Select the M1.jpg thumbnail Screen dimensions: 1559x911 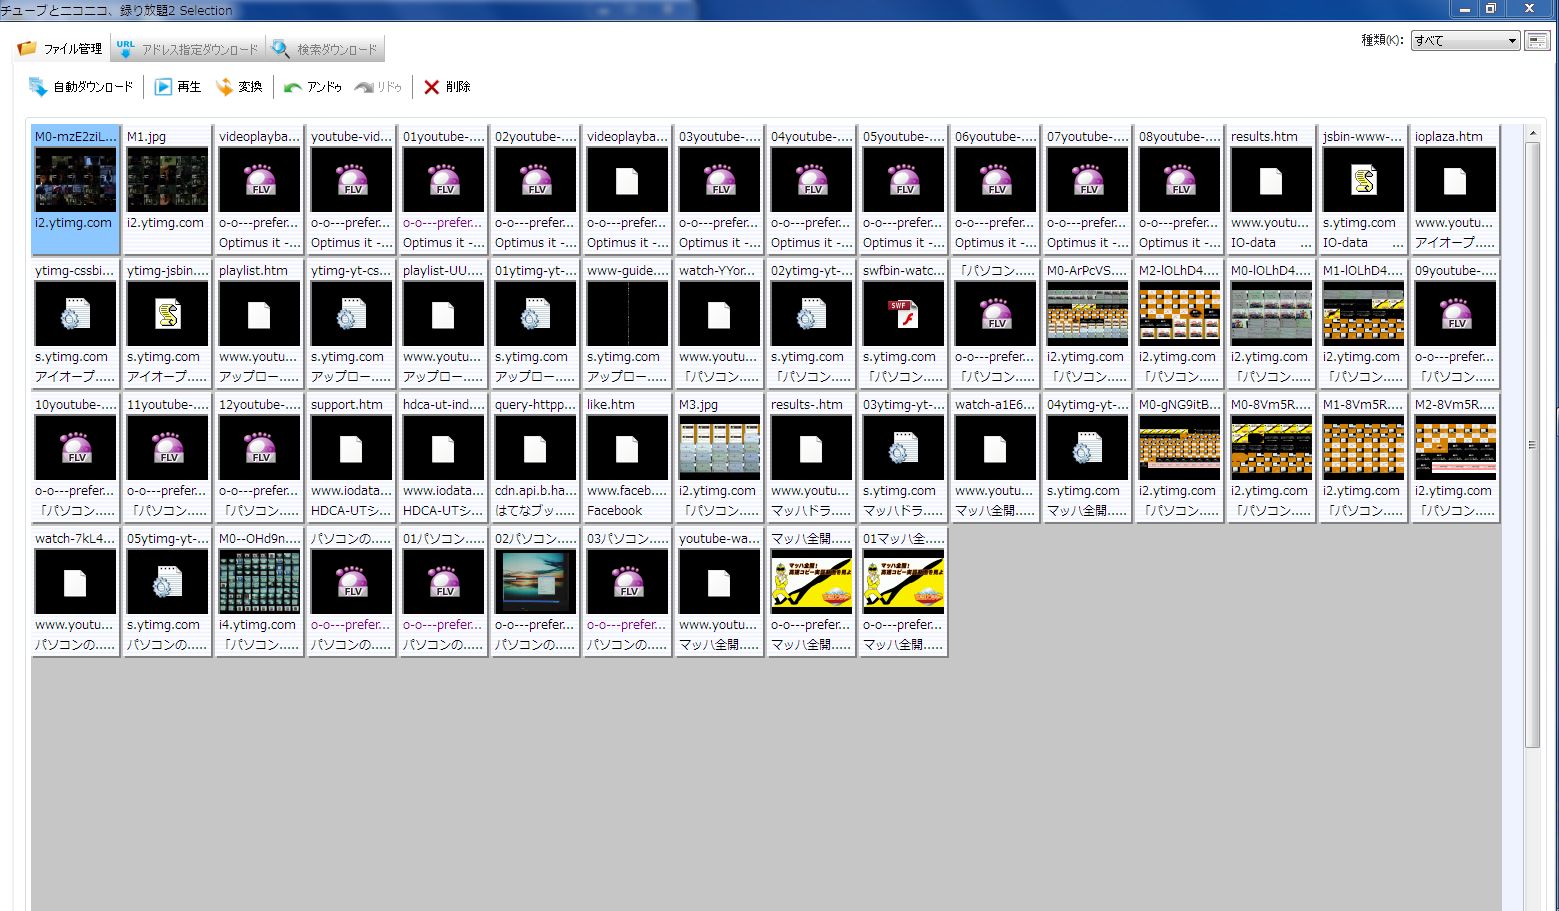tap(168, 180)
